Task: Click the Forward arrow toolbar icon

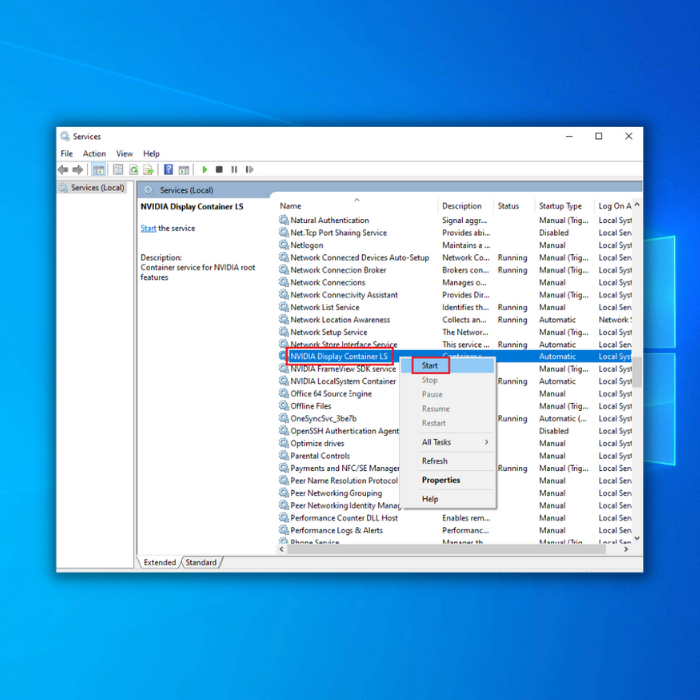Action: click(x=78, y=170)
